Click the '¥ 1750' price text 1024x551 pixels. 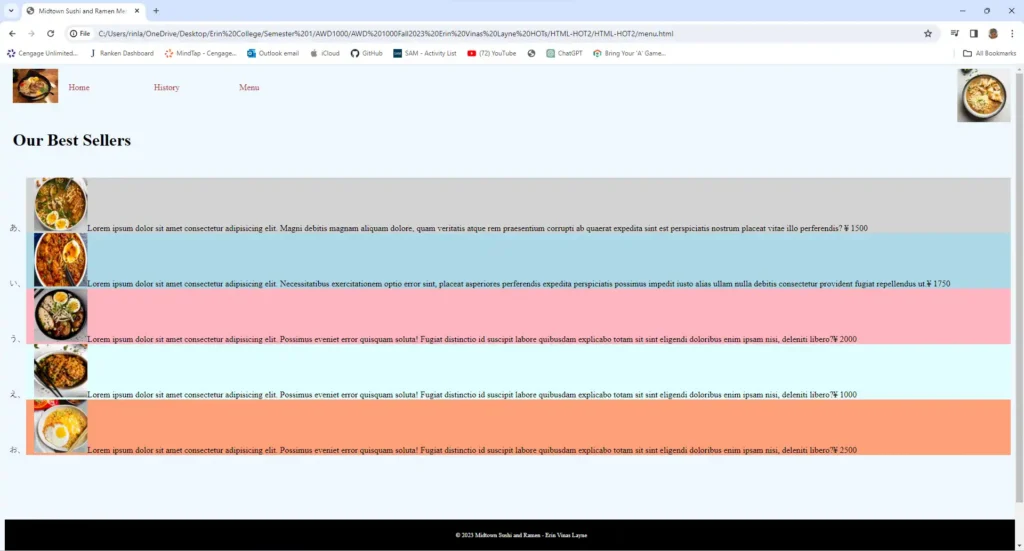pyautogui.click(x=938, y=284)
